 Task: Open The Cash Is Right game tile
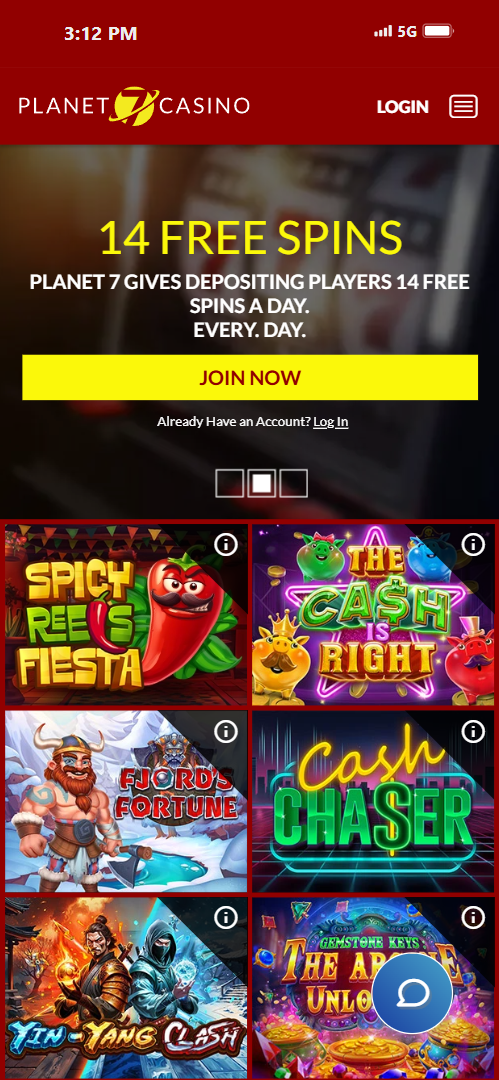click(373, 615)
